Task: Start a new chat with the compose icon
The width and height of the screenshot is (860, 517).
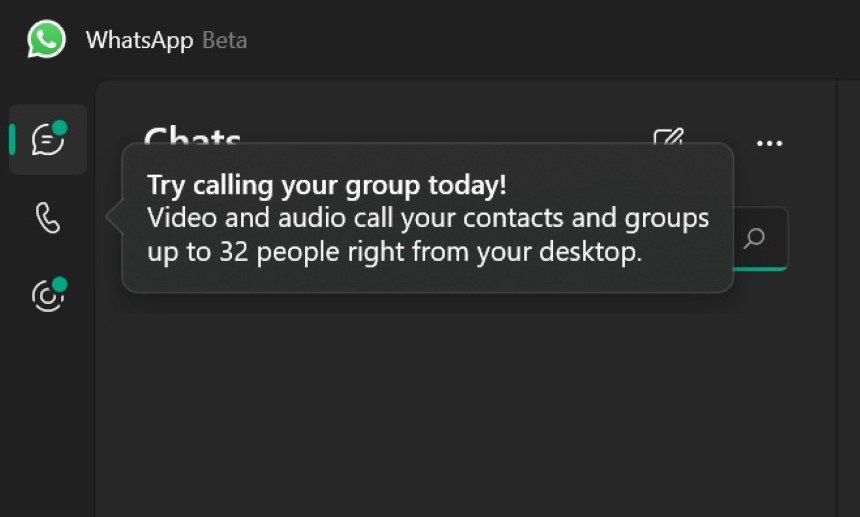Action: click(669, 137)
